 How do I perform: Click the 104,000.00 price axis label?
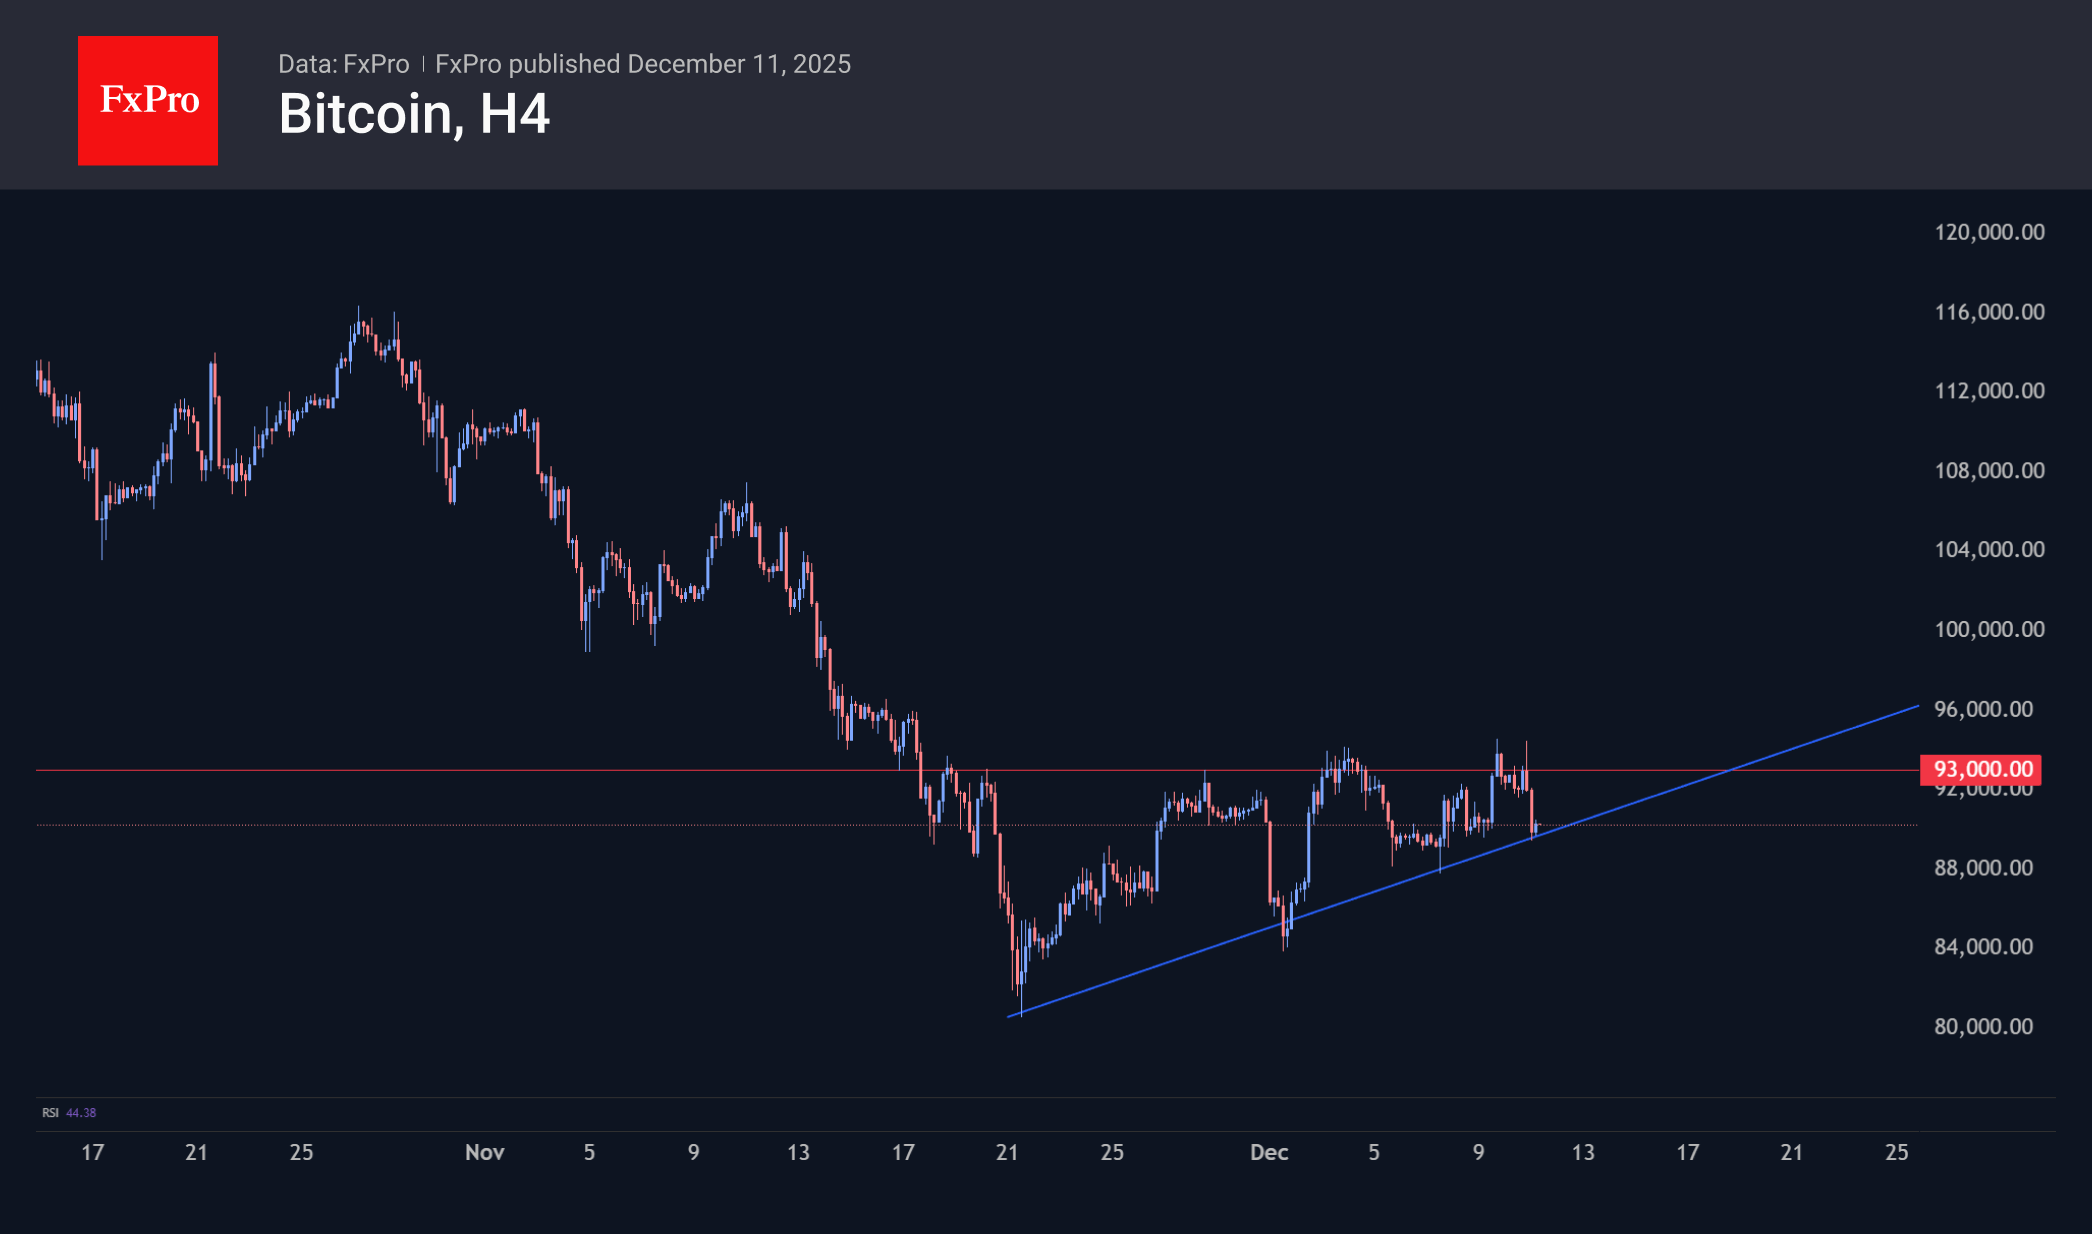(x=1989, y=549)
